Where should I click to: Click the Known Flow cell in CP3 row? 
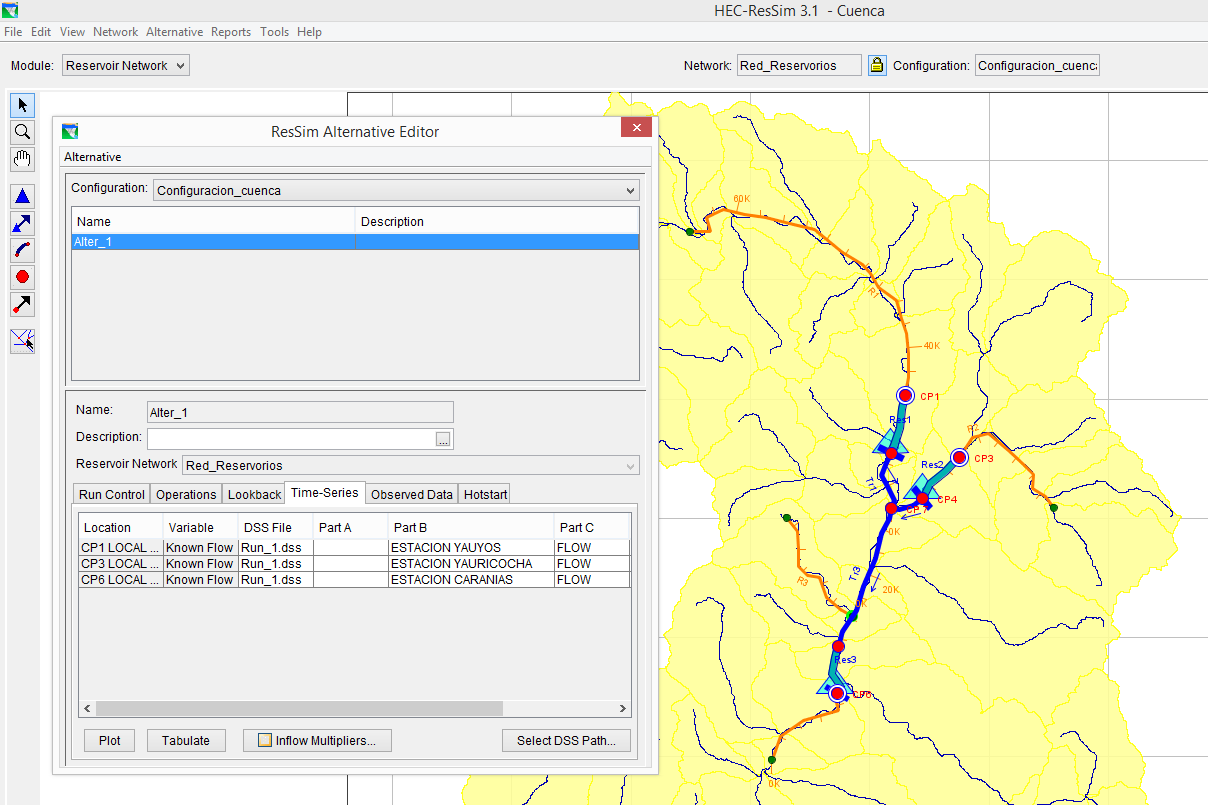pyautogui.click(x=201, y=563)
